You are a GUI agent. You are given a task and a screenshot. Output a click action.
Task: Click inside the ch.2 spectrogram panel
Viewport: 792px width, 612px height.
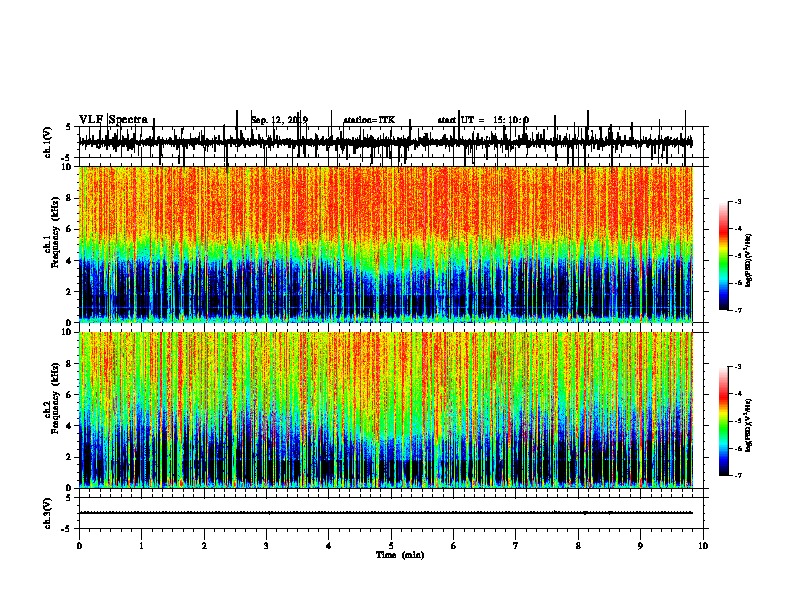point(386,410)
